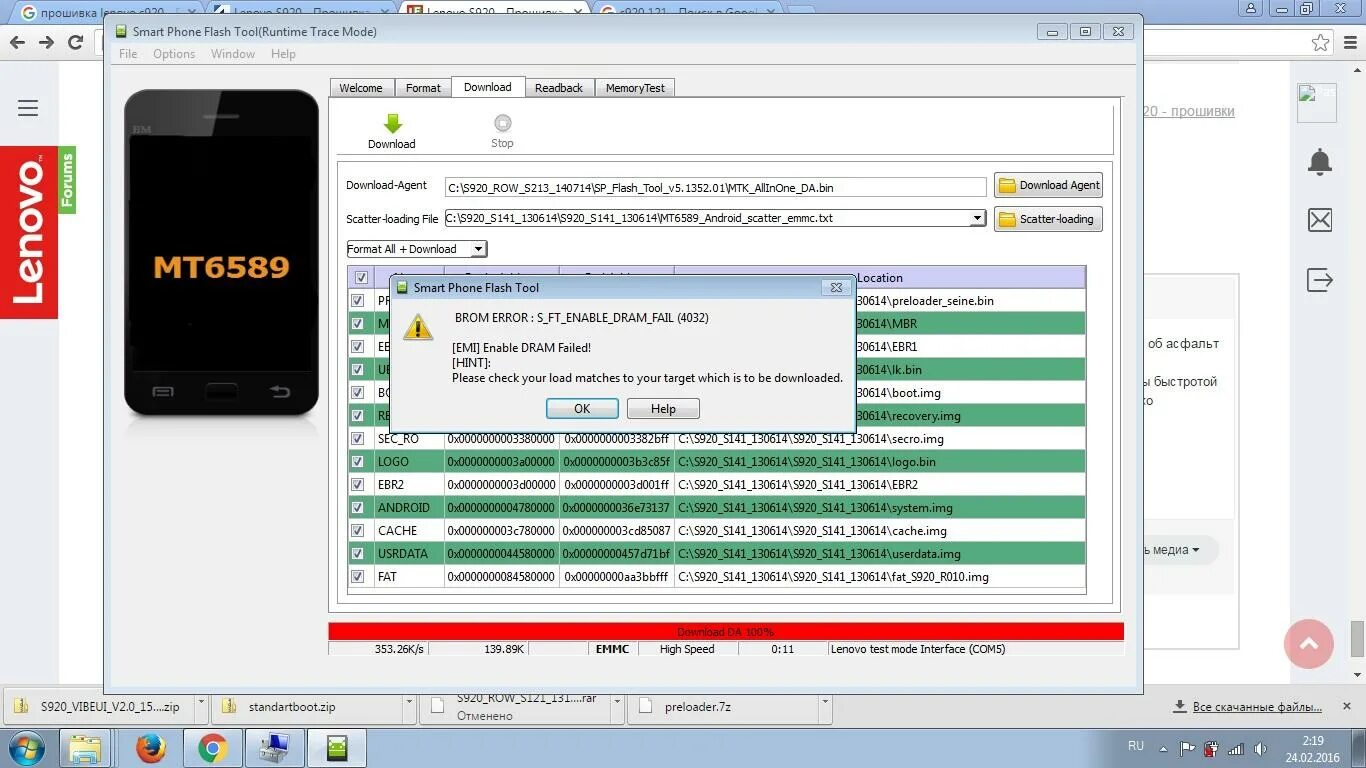This screenshot has height=768, width=1366.
Task: Toggle the FAT row checkbox
Action: pos(358,577)
